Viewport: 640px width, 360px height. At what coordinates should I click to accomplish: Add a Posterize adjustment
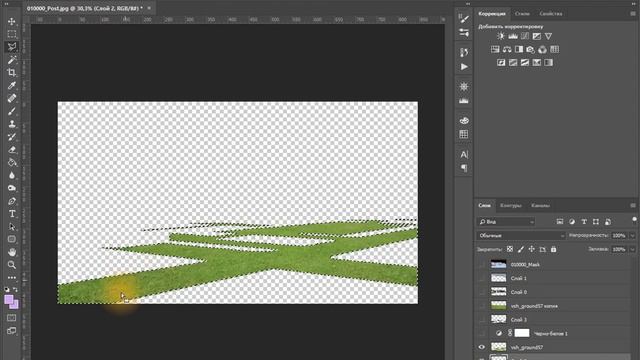pos(513,62)
